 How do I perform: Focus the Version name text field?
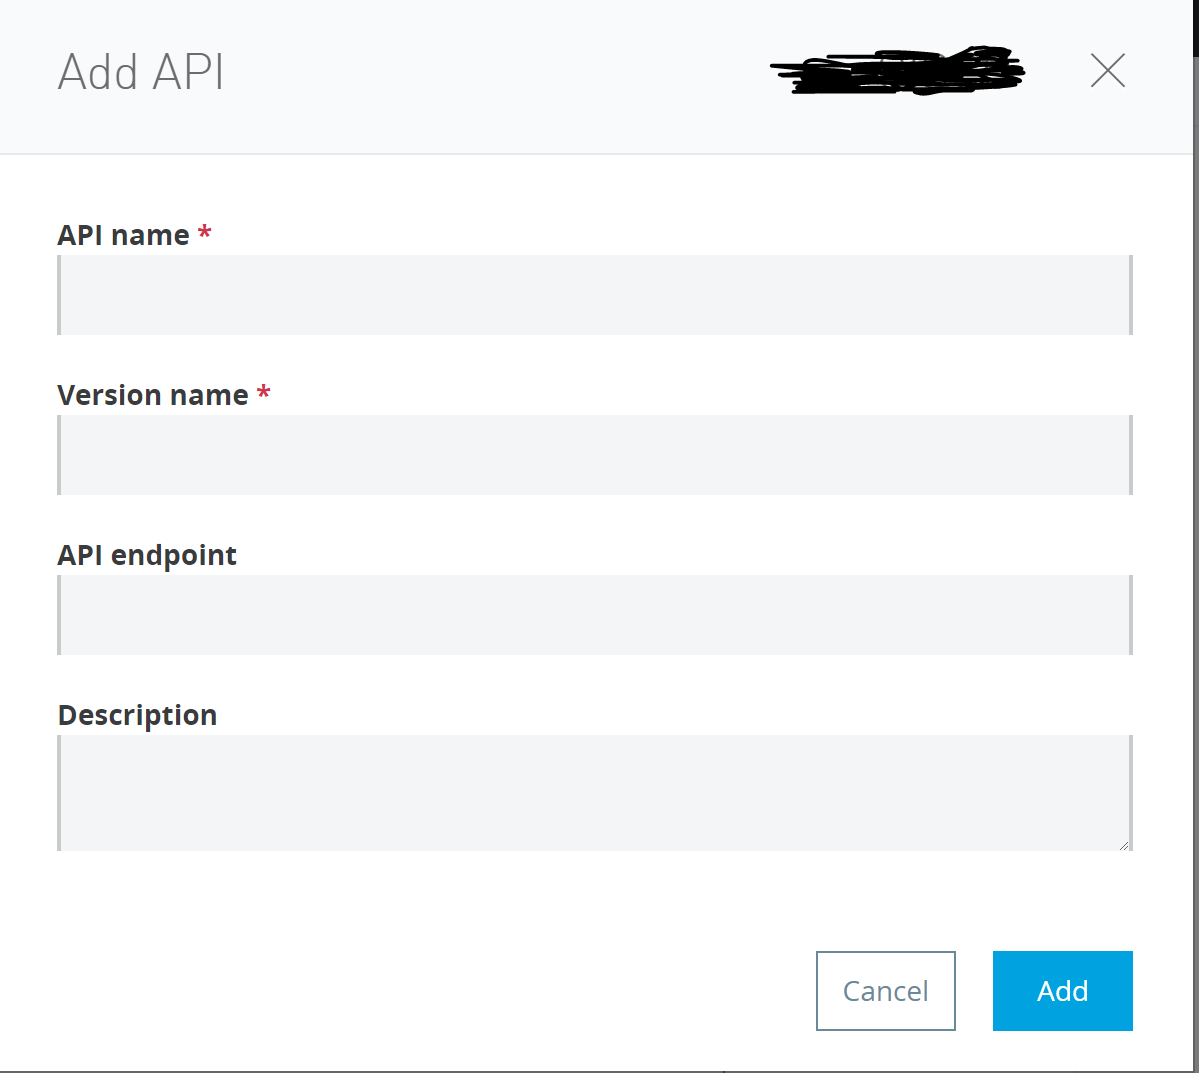click(595, 455)
